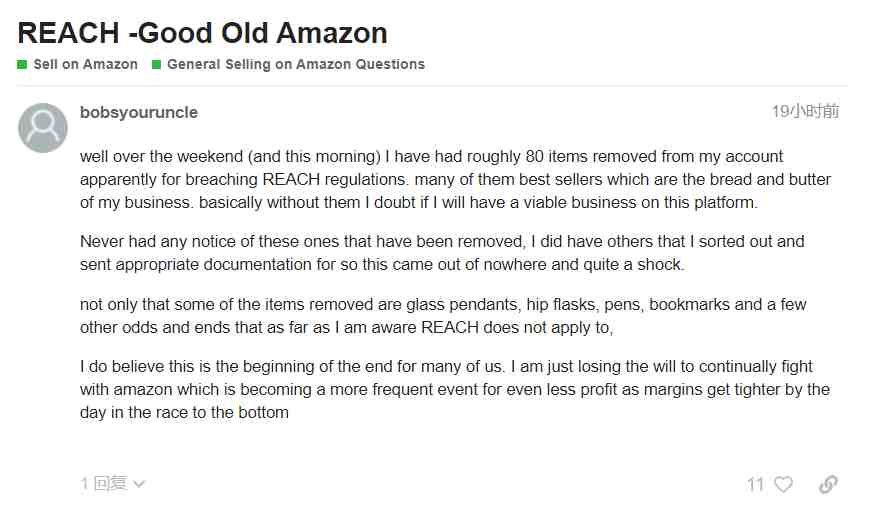Open the bobsyouruncle username link
886x525 pixels.
(139, 112)
